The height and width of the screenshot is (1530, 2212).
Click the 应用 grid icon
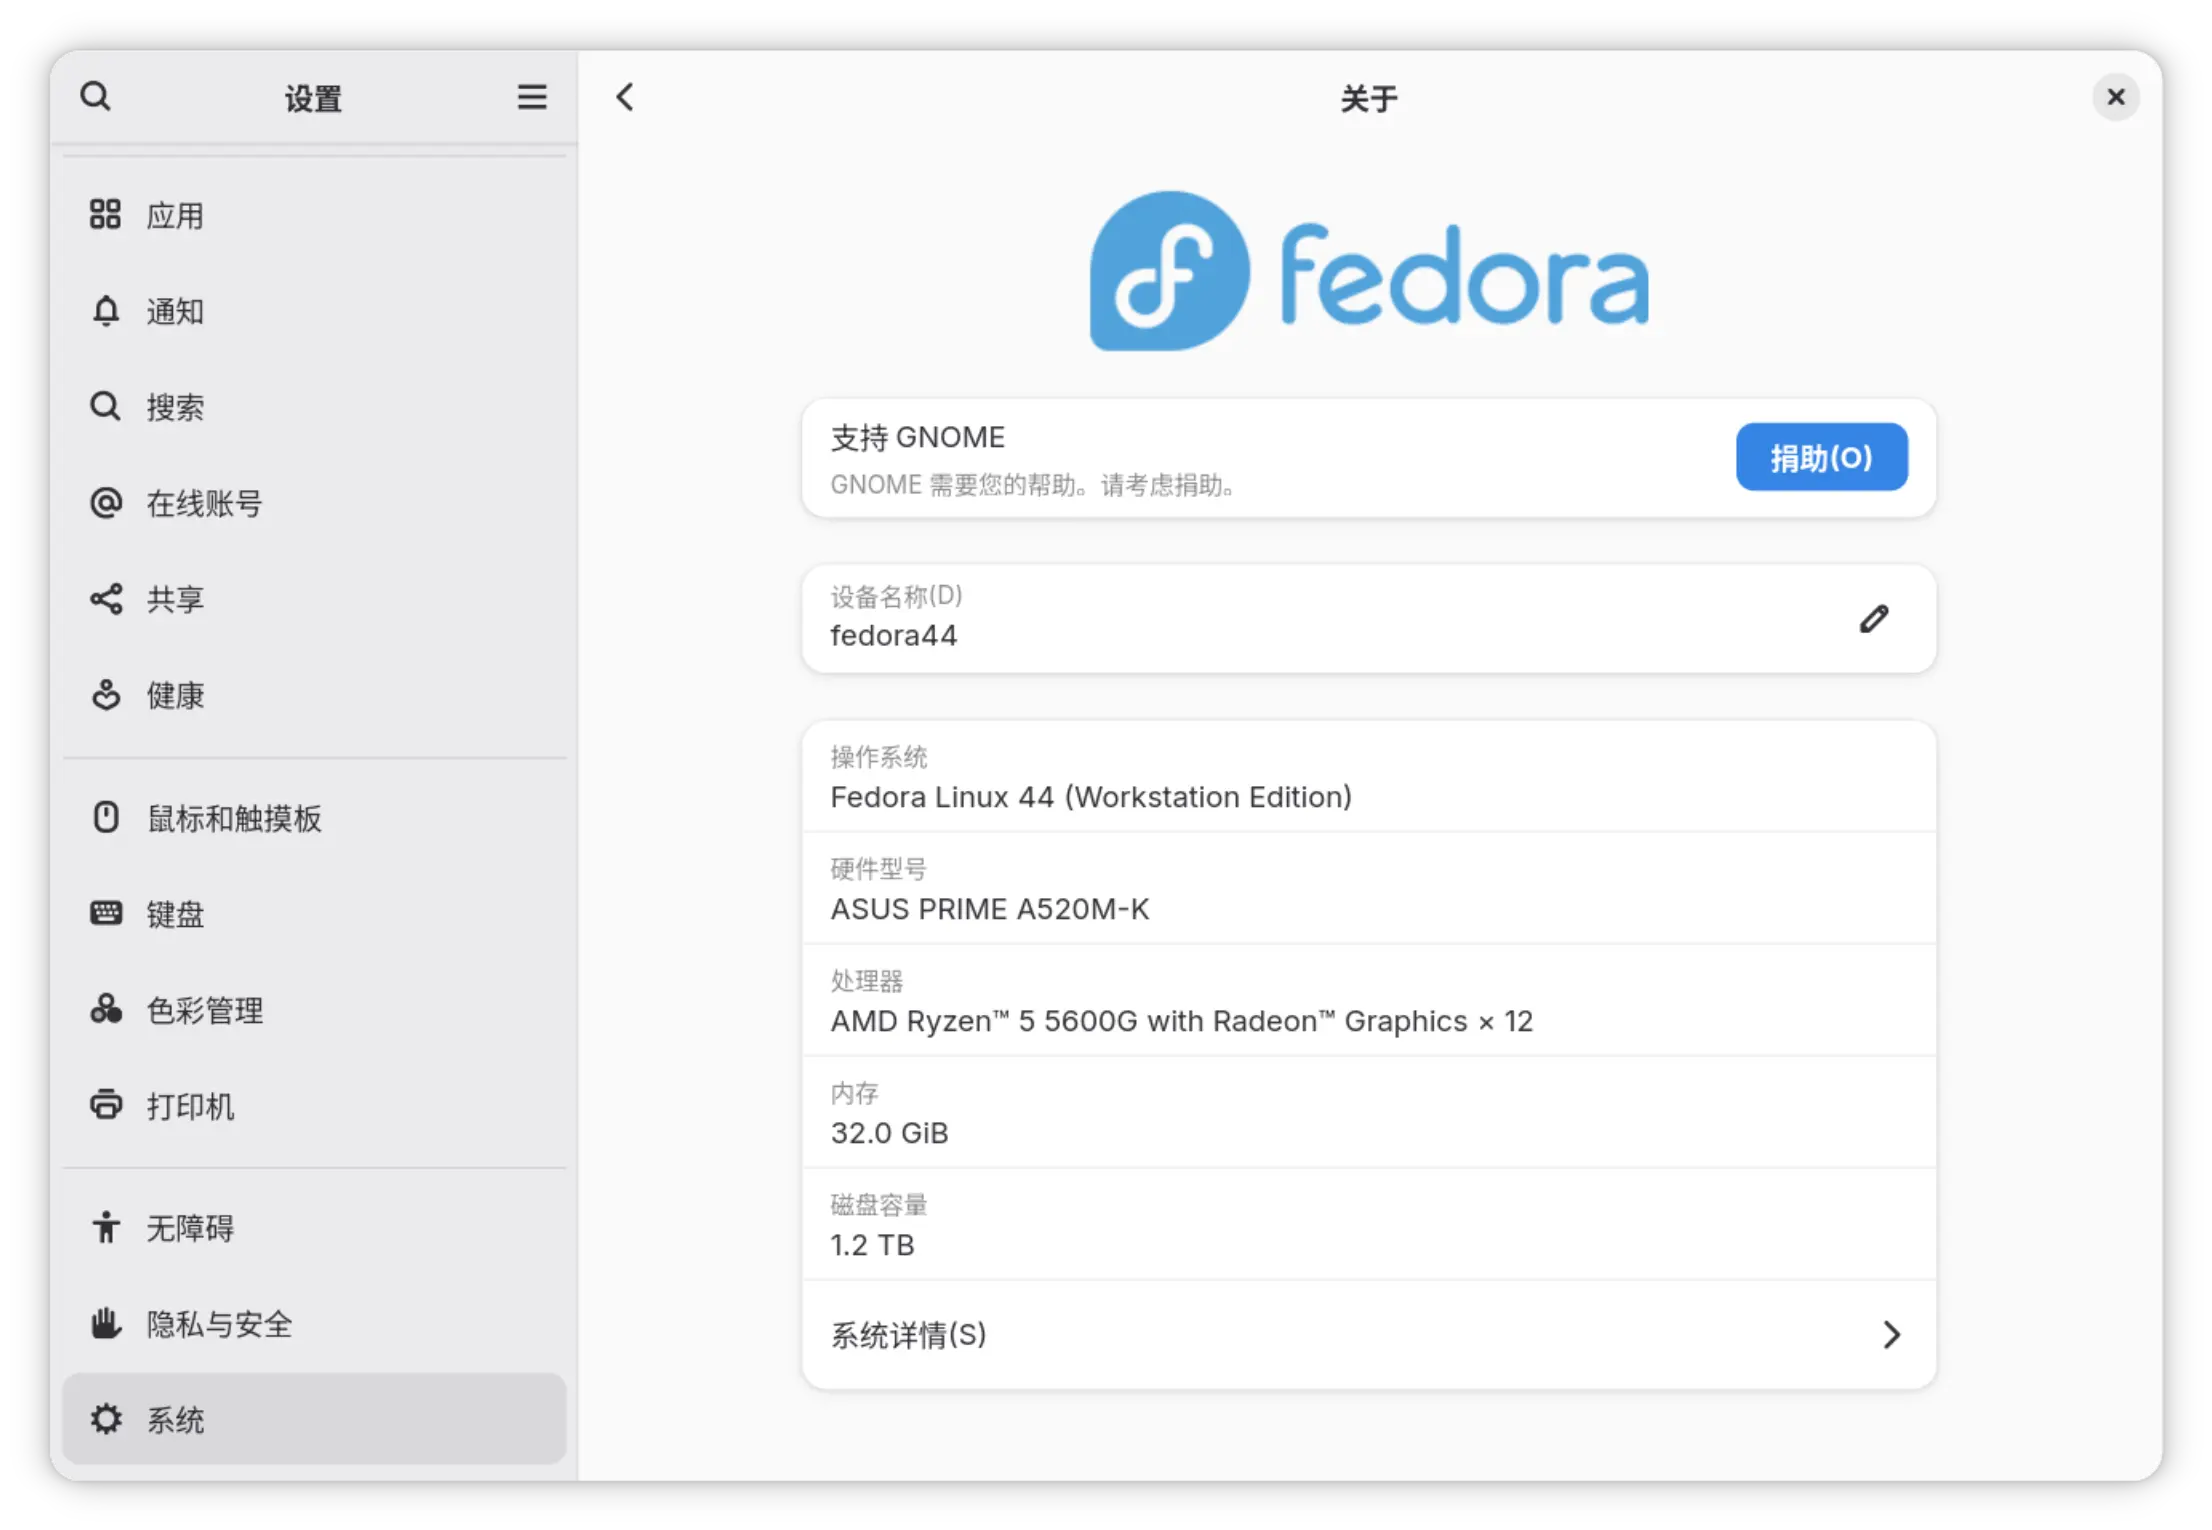click(x=105, y=214)
